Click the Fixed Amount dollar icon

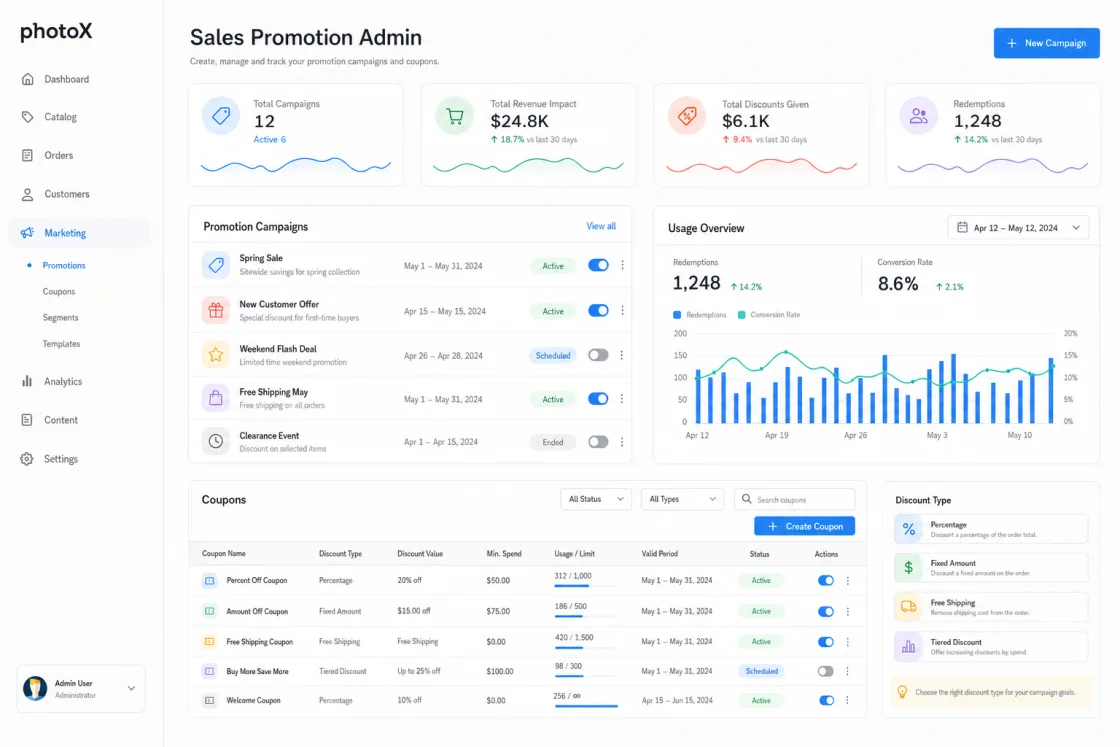[909, 568]
